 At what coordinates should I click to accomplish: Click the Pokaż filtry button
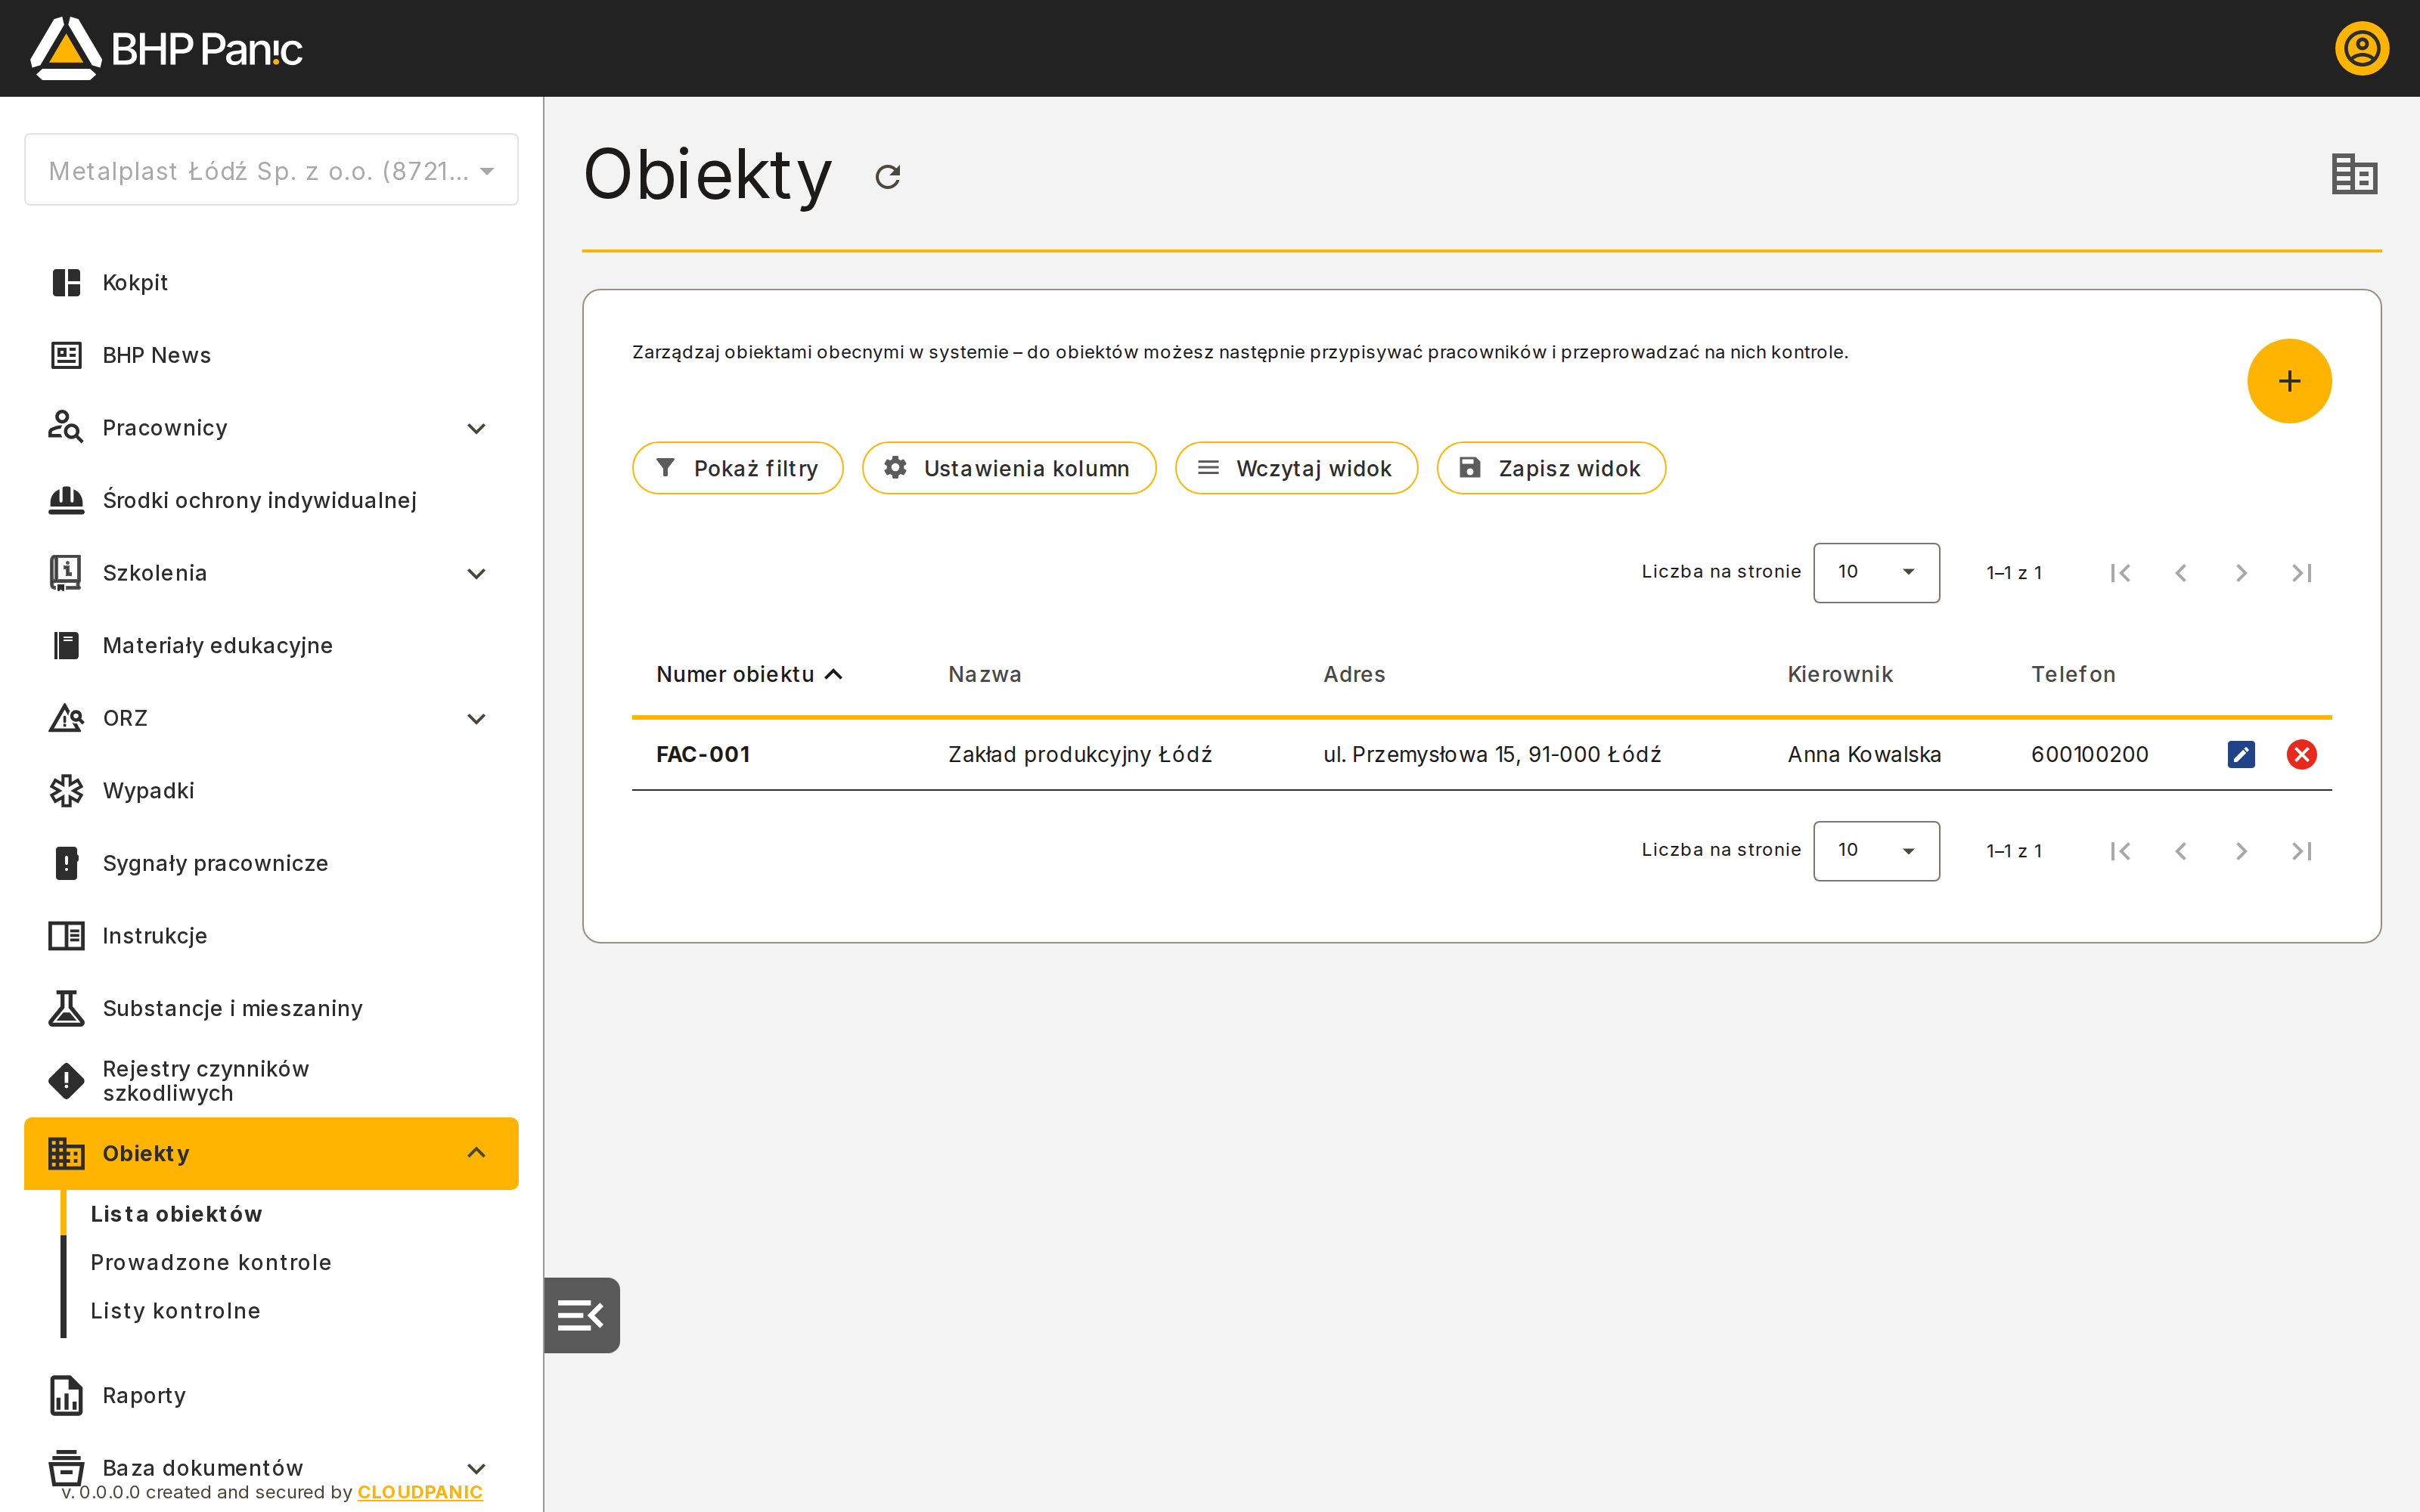(738, 468)
